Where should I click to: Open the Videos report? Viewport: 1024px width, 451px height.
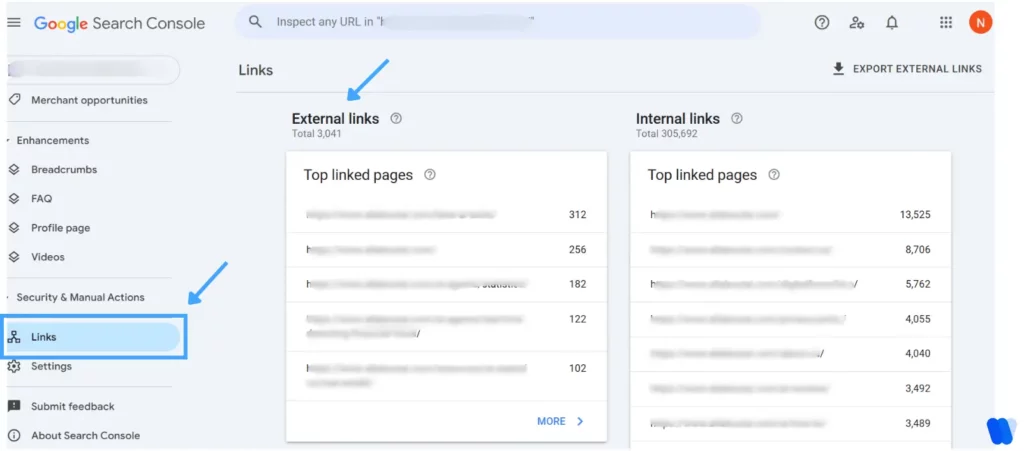click(48, 257)
